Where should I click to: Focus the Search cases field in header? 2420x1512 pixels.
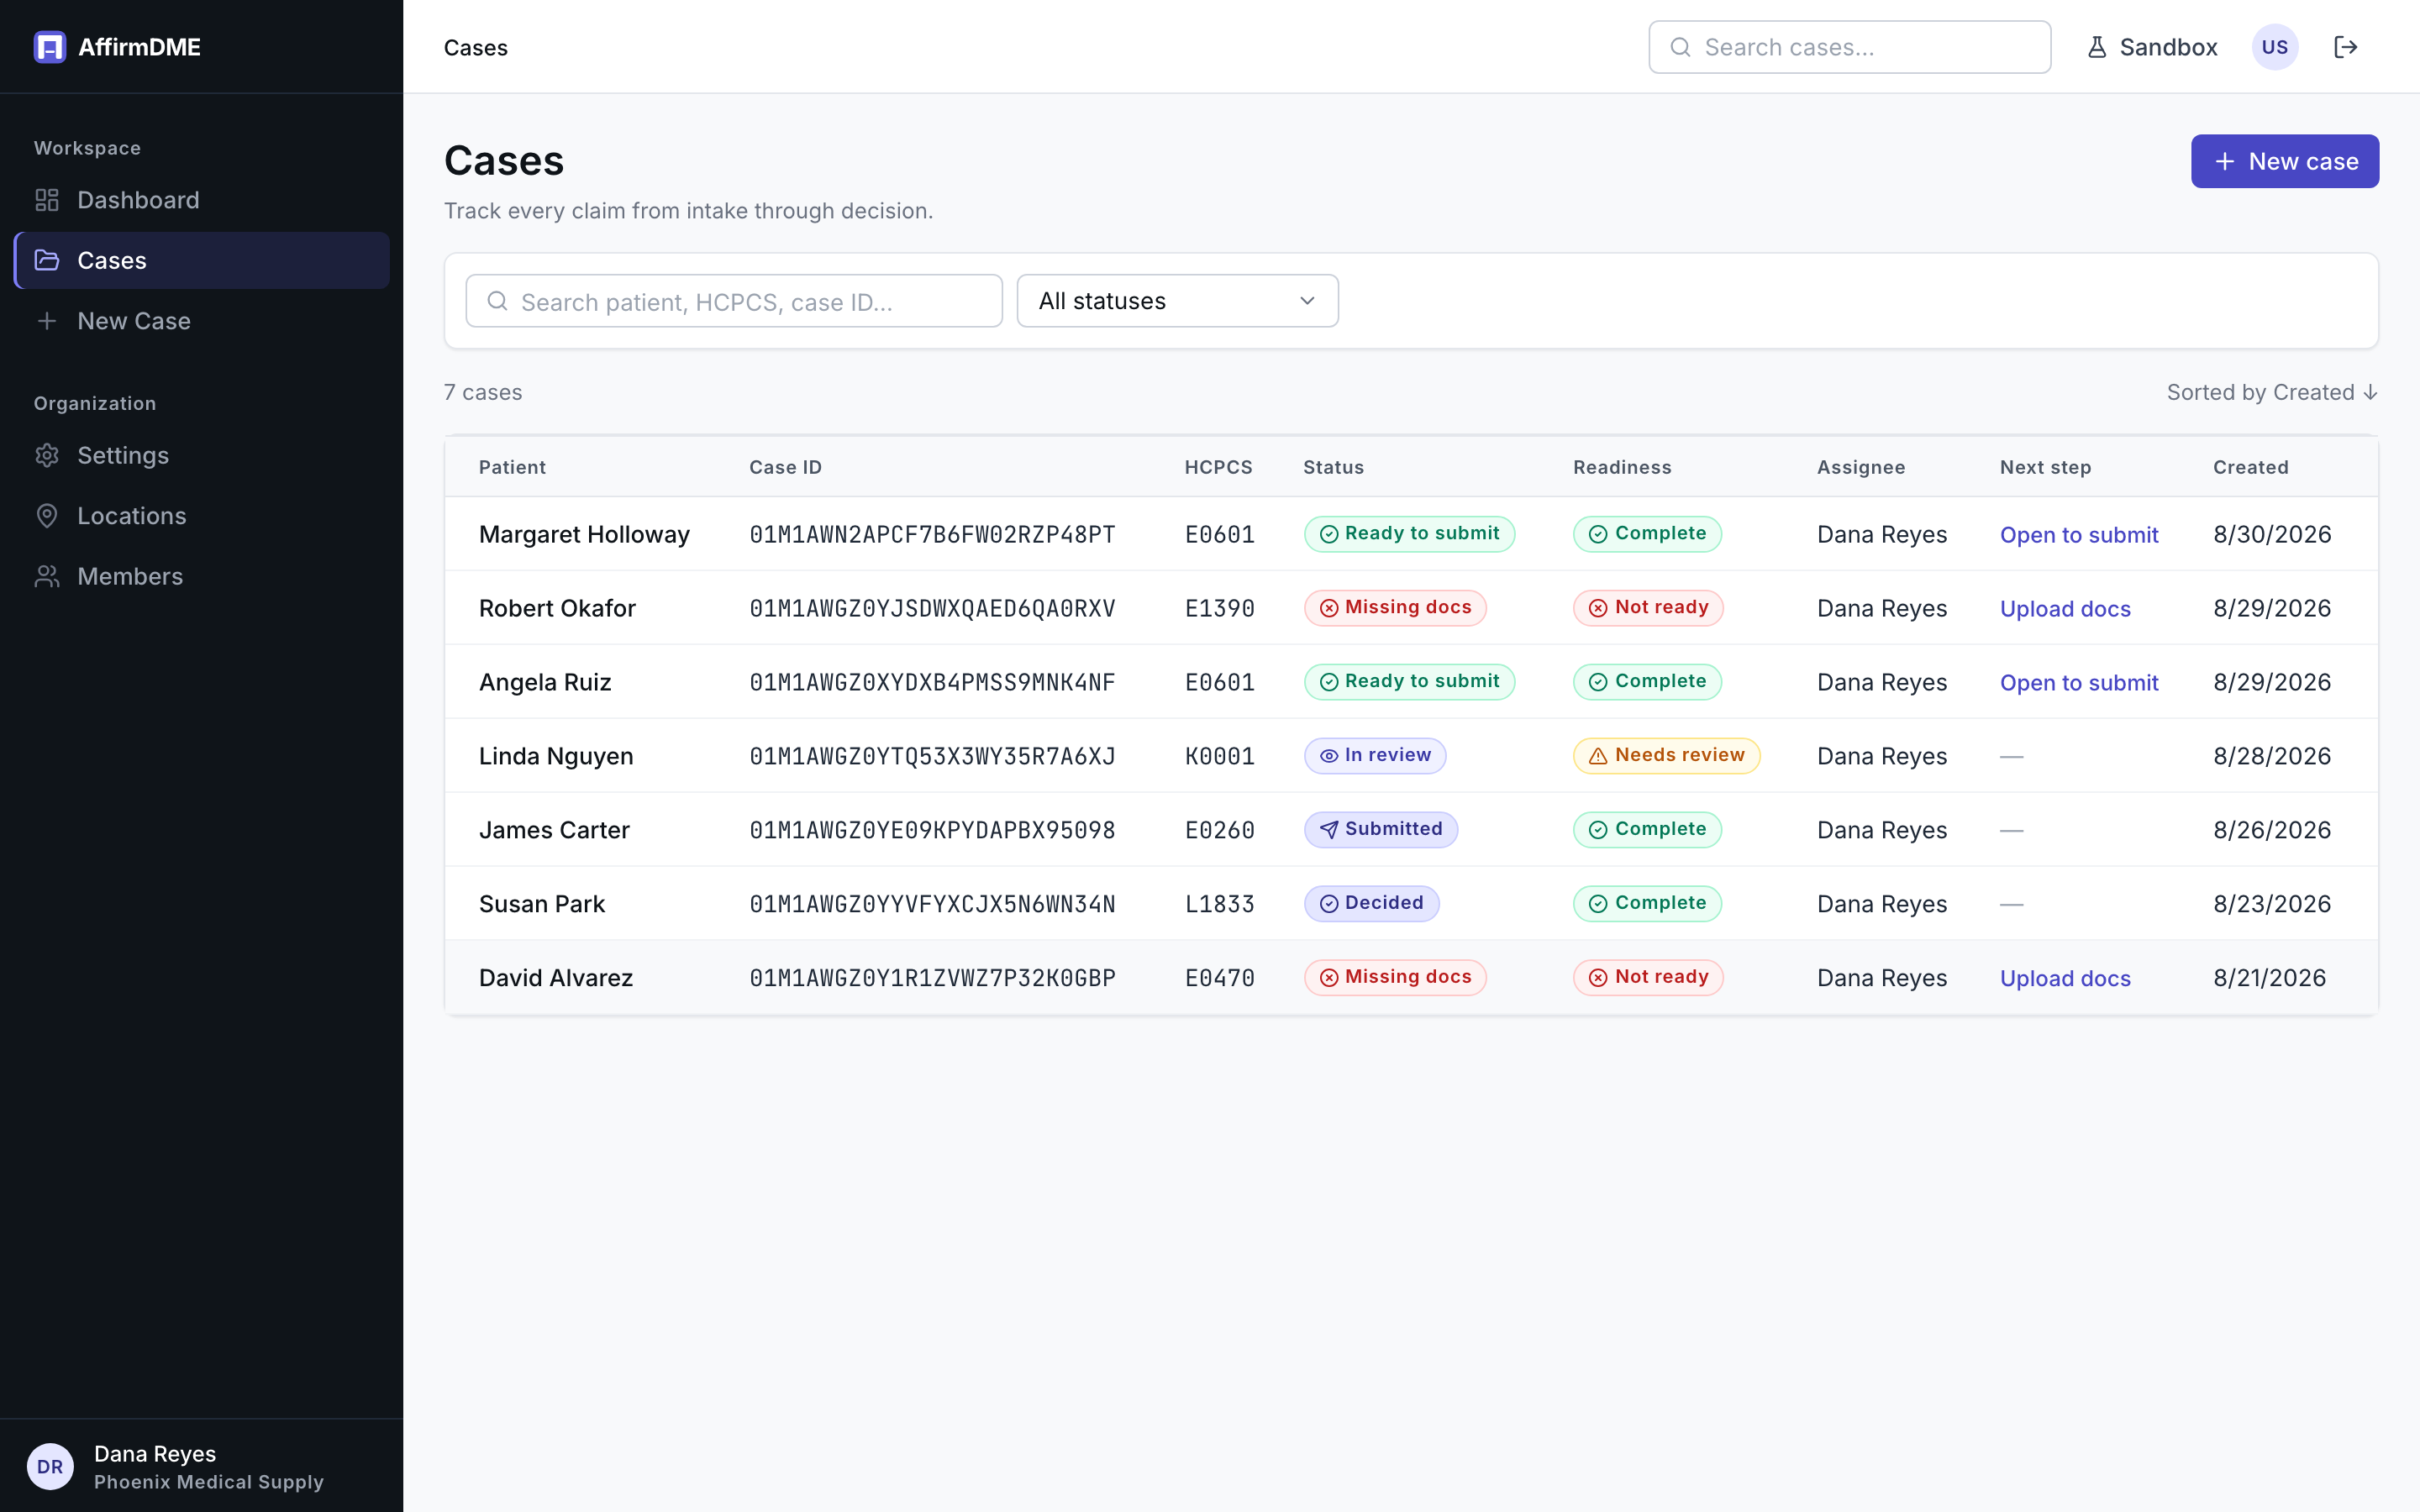tap(1849, 47)
